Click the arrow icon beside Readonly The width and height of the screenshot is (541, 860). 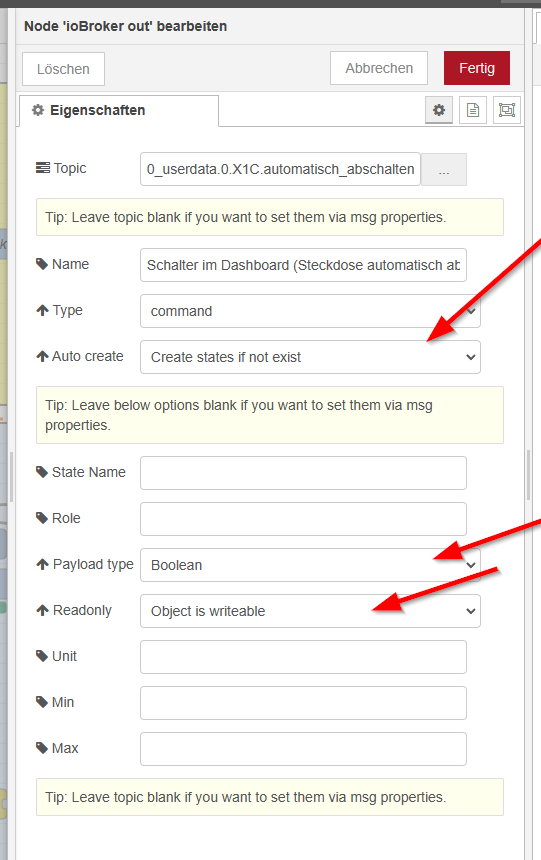(42, 610)
